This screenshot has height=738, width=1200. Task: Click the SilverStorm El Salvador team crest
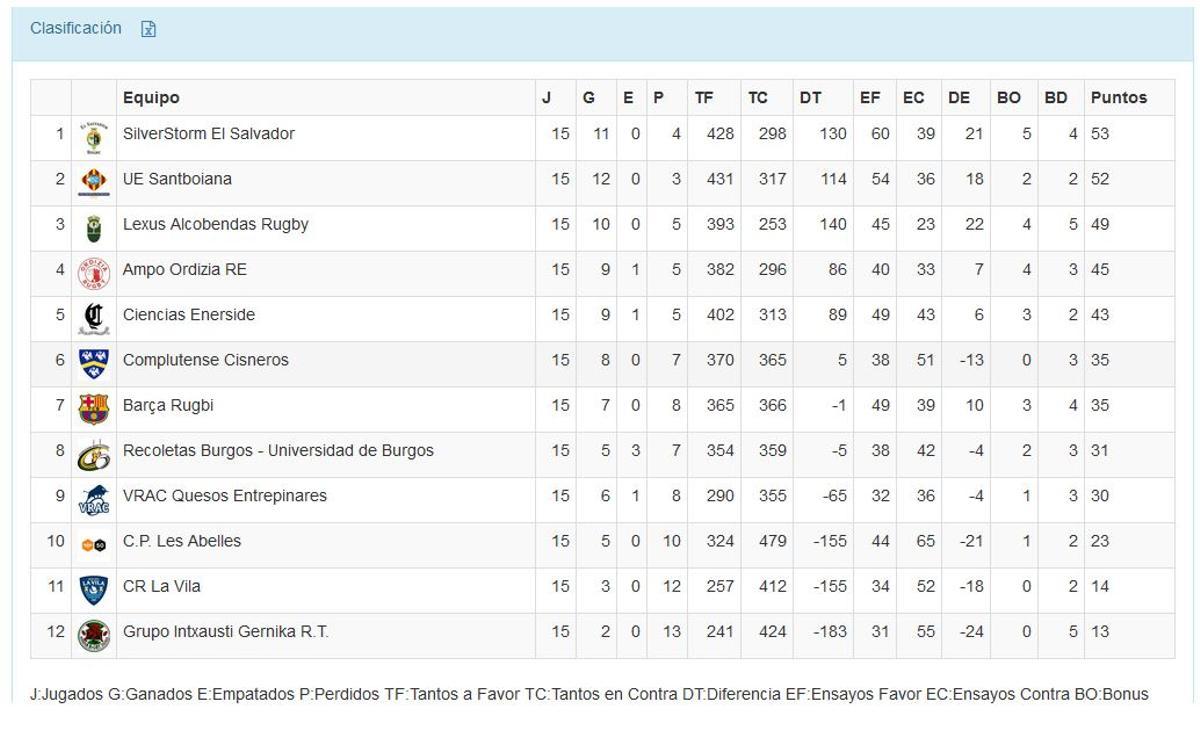pyautogui.click(x=94, y=138)
